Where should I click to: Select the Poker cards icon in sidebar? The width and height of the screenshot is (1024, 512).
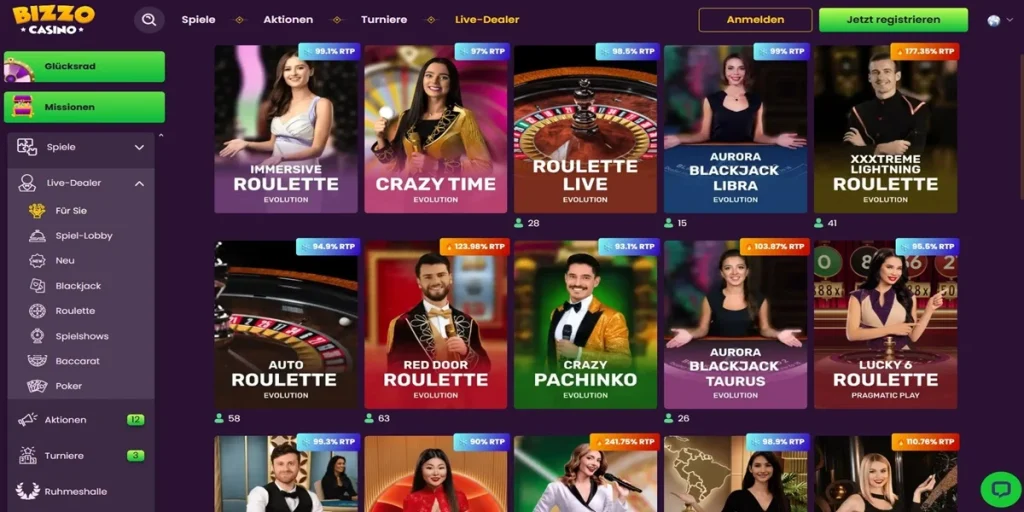(x=37, y=386)
